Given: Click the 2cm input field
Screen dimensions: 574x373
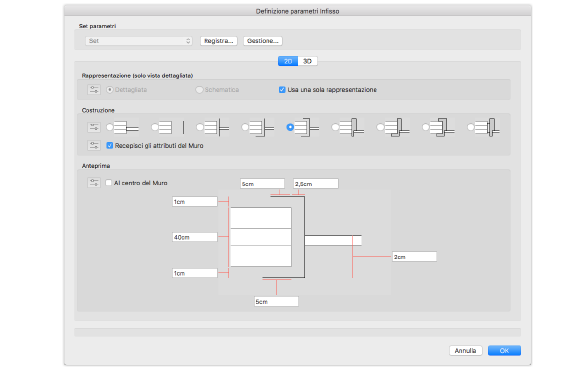Looking at the screenshot, I should tap(414, 257).
